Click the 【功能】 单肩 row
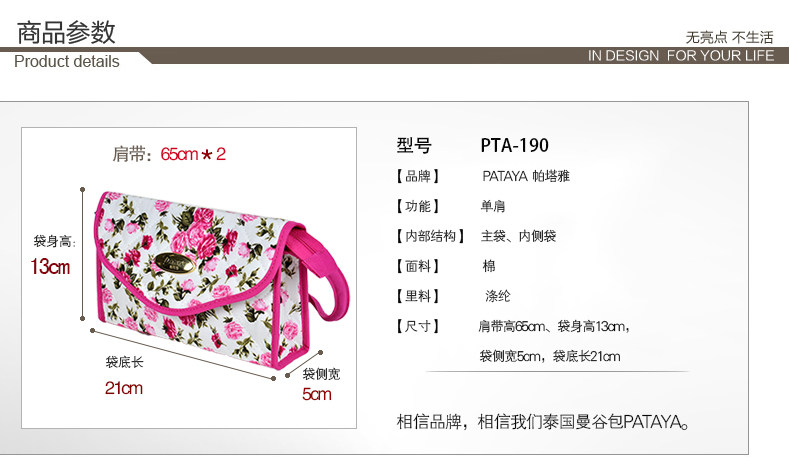This screenshot has height=474, width=790. (449, 206)
